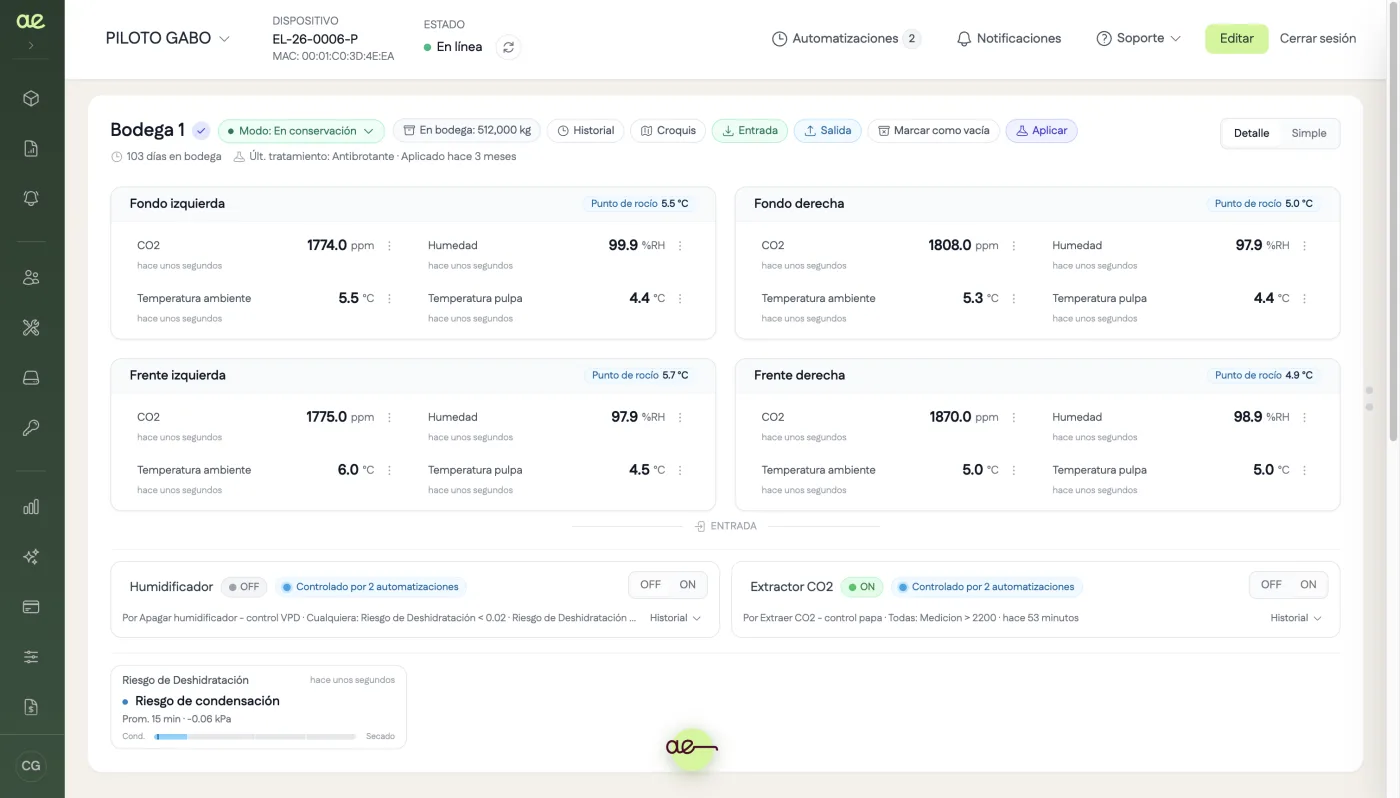Open the CG user avatar

pos(31,766)
